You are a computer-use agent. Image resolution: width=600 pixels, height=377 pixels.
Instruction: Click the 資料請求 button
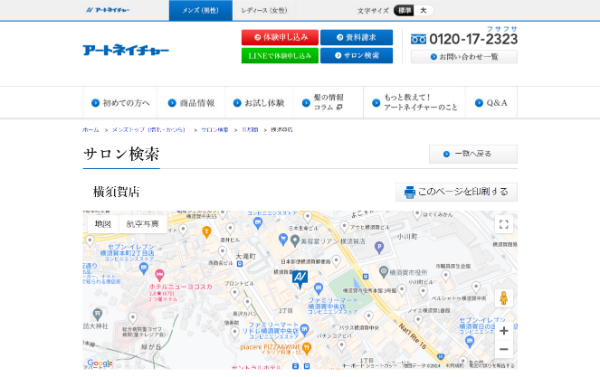pyautogui.click(x=356, y=37)
